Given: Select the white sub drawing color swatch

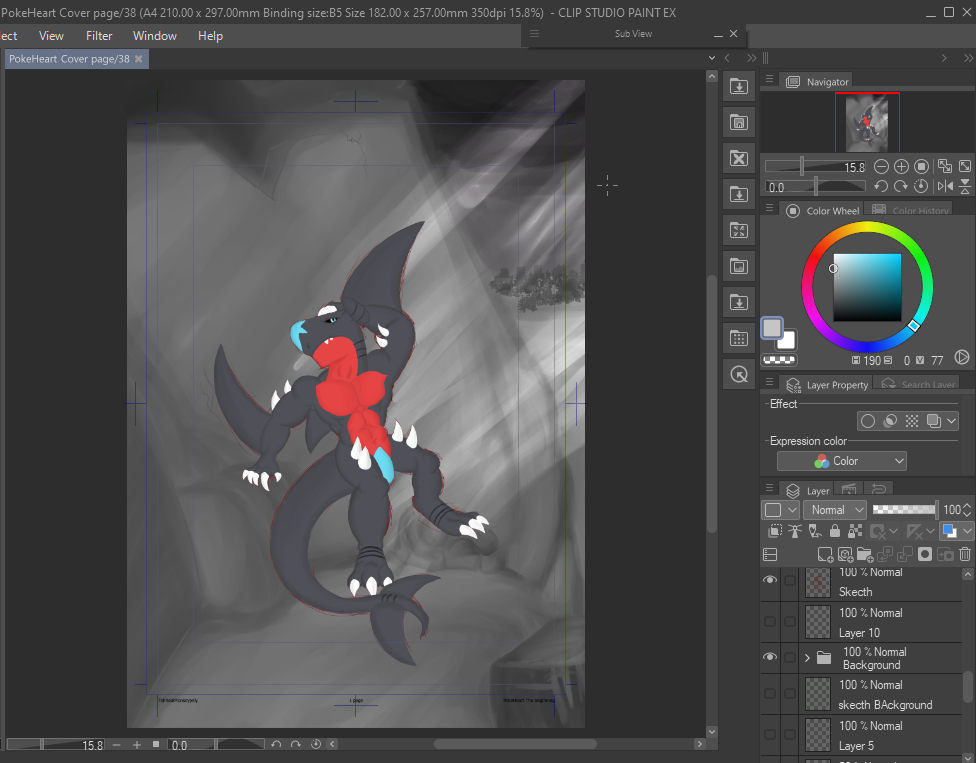Looking at the screenshot, I should [x=787, y=340].
